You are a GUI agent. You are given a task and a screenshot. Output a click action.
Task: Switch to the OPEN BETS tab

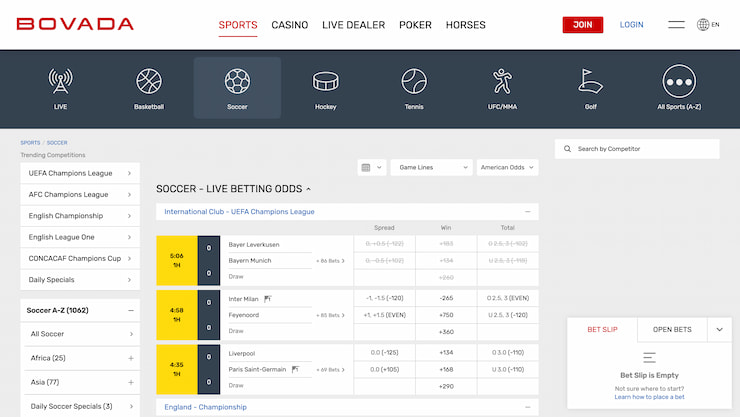click(x=672, y=329)
